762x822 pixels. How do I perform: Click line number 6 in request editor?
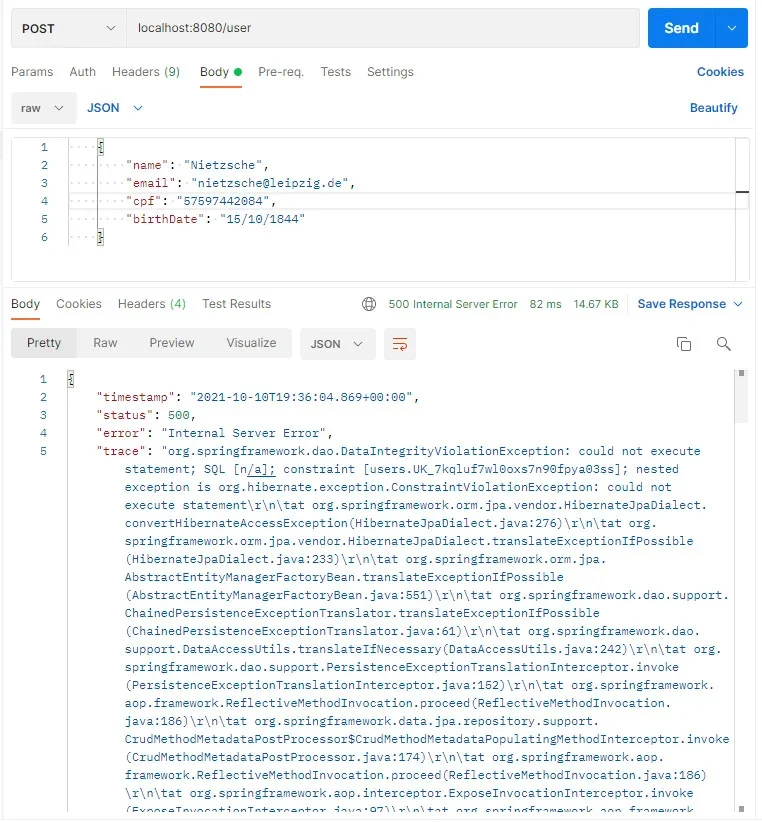(x=45, y=237)
